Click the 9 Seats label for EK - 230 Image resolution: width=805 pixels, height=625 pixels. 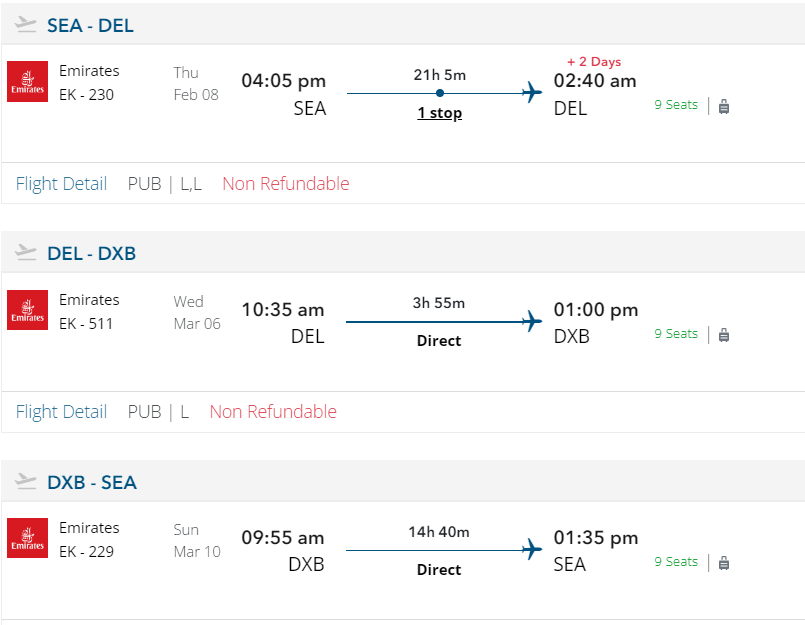click(x=676, y=105)
